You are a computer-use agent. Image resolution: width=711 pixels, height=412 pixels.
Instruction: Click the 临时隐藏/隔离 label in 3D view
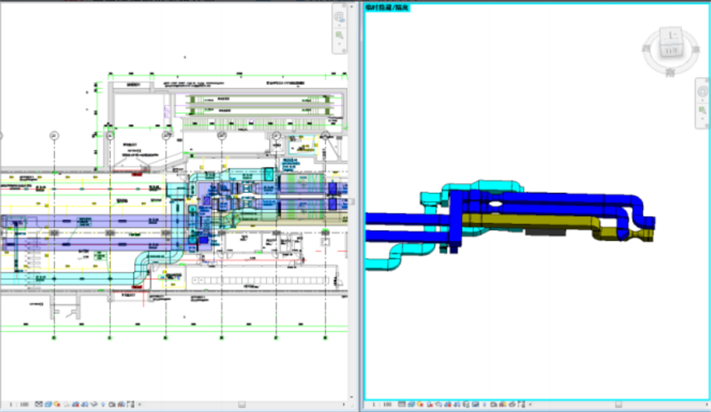[390, 7]
